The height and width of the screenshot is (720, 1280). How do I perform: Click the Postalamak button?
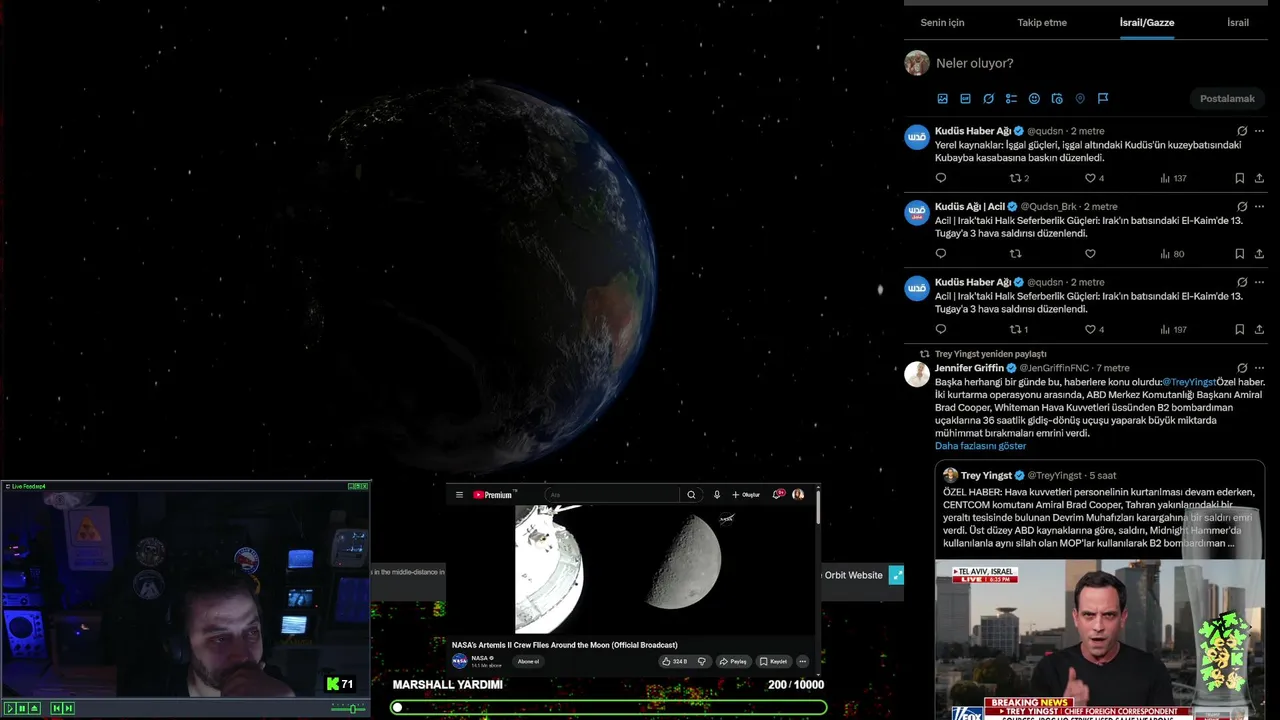click(1227, 99)
